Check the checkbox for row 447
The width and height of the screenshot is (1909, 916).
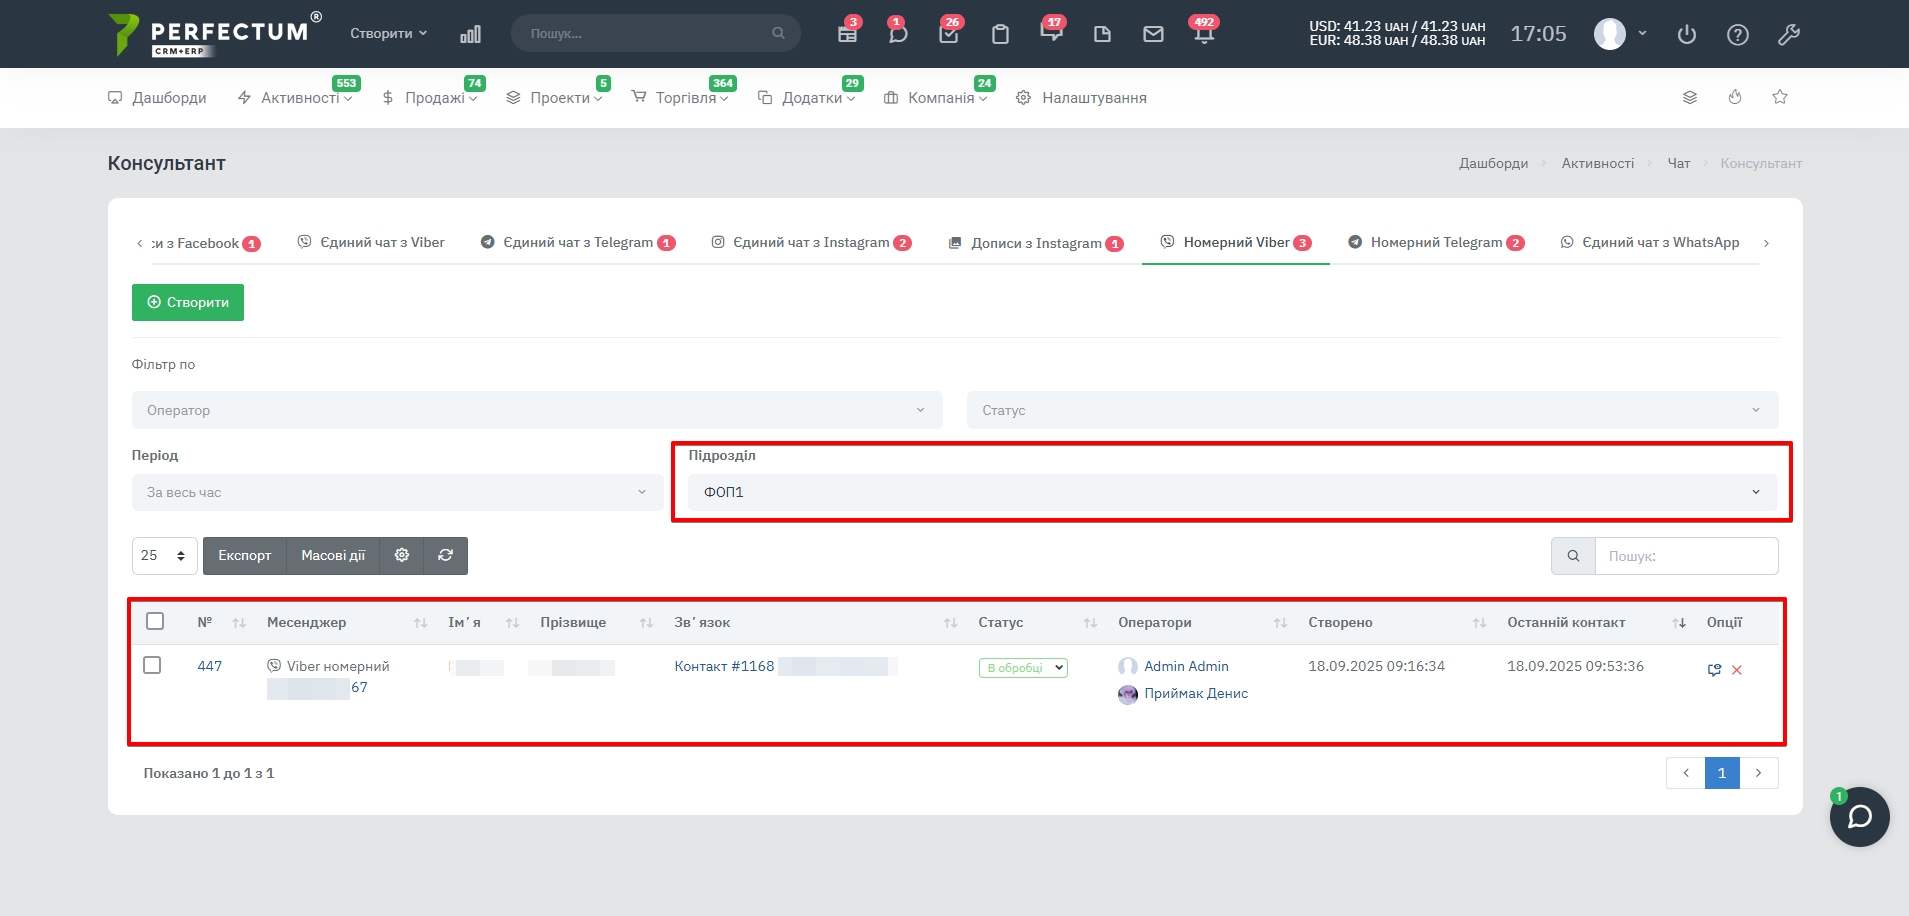152,665
